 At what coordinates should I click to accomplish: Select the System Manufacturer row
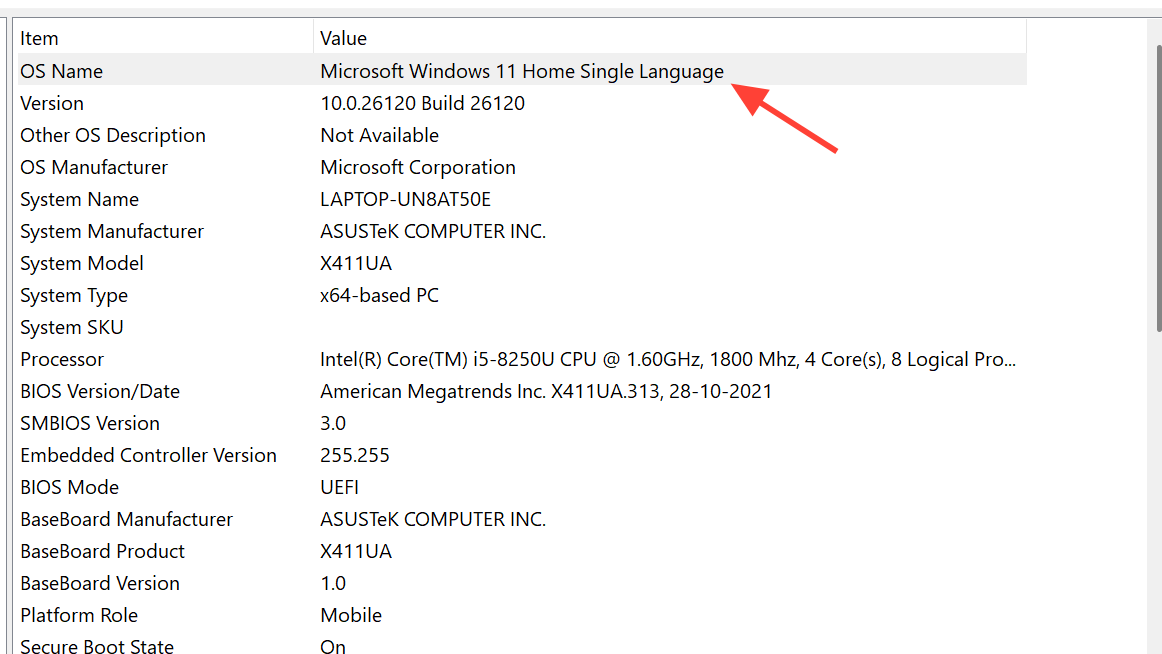112,231
